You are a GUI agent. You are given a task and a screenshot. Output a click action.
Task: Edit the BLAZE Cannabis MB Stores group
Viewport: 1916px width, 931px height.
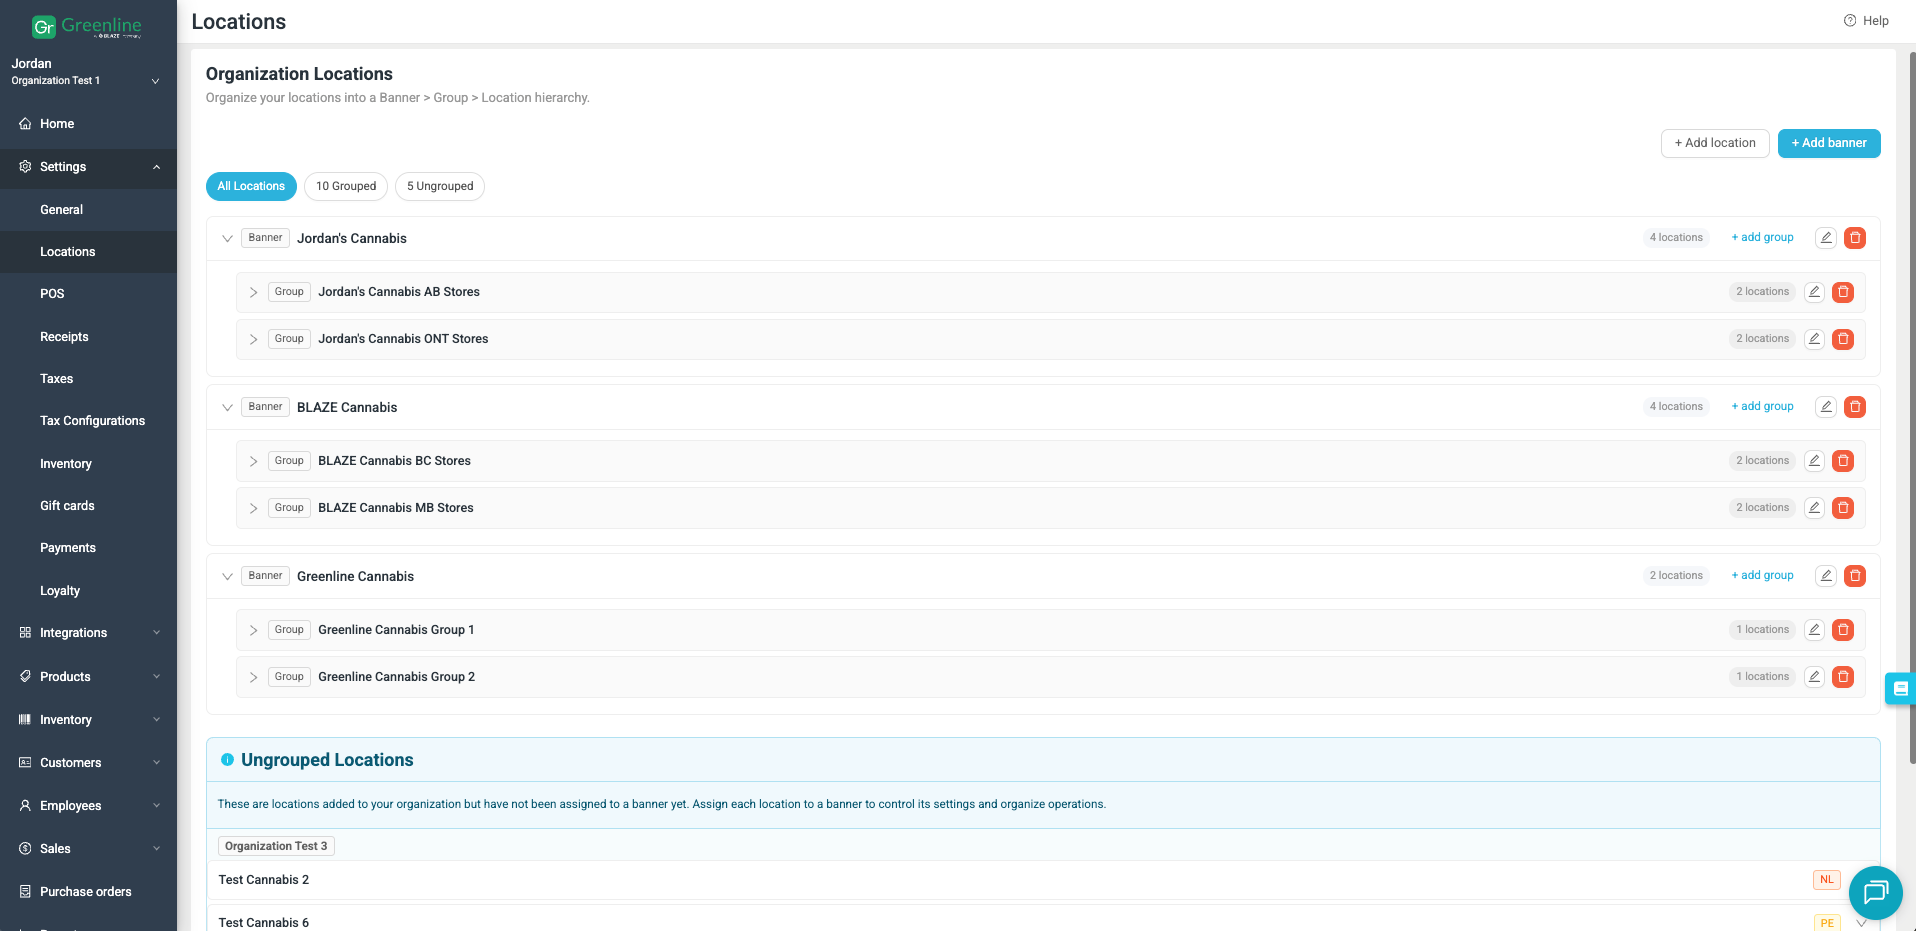pyautogui.click(x=1814, y=508)
